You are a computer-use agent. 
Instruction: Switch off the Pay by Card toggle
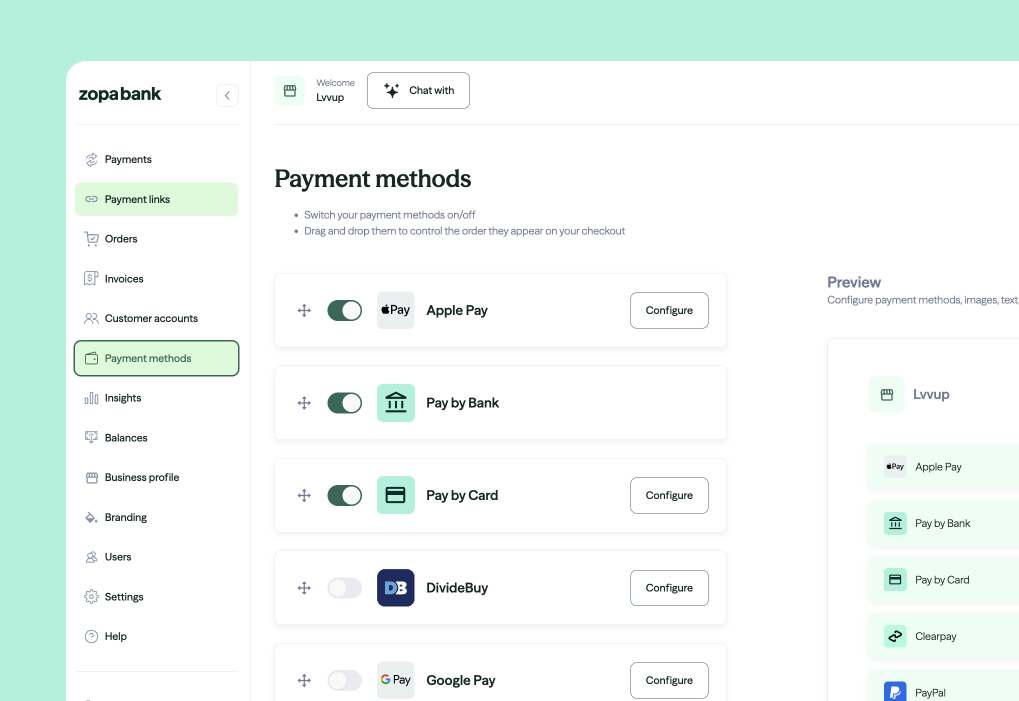tap(344, 496)
